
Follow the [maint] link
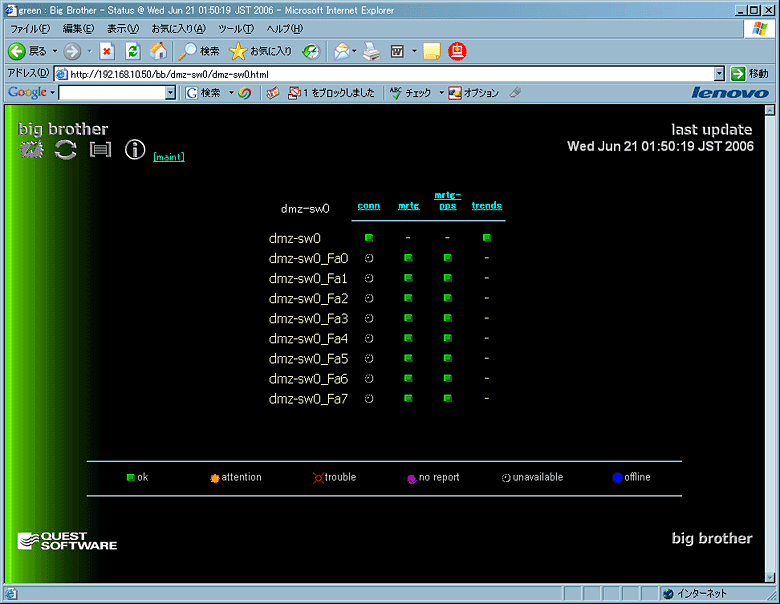click(x=168, y=156)
